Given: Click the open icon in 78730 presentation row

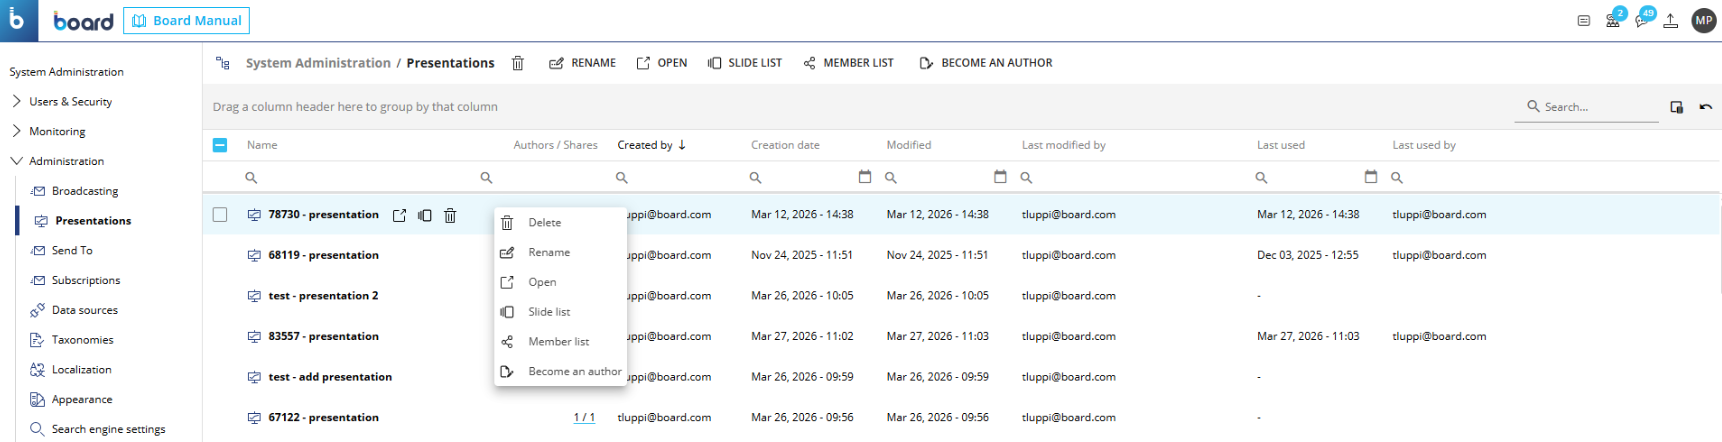Looking at the screenshot, I should pyautogui.click(x=399, y=215).
